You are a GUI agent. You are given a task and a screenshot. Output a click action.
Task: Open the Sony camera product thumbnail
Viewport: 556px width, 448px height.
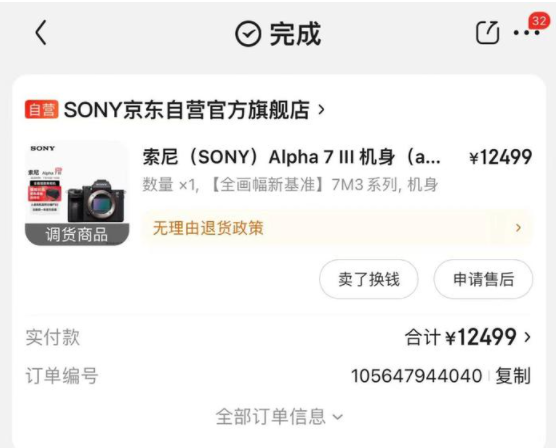pyautogui.click(x=77, y=193)
